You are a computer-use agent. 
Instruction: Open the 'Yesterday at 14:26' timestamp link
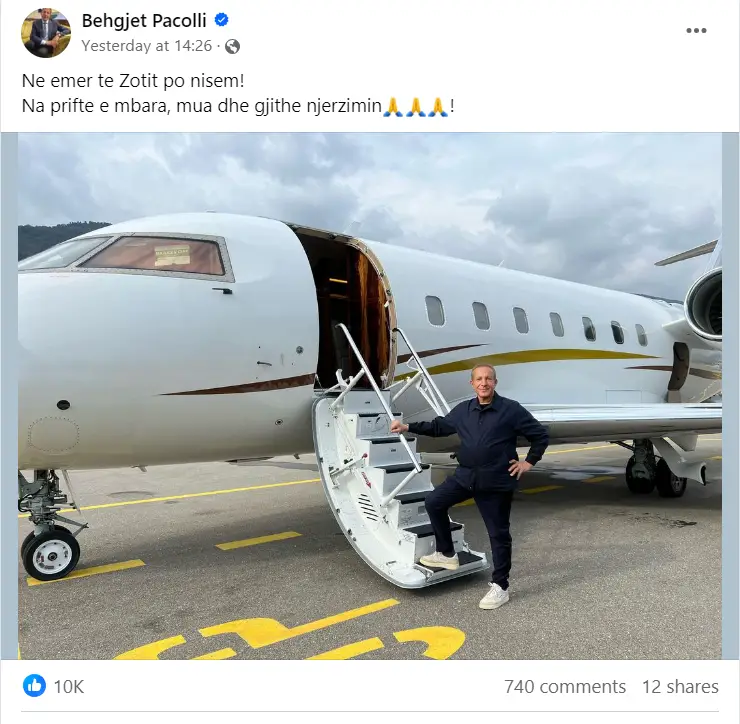[147, 46]
